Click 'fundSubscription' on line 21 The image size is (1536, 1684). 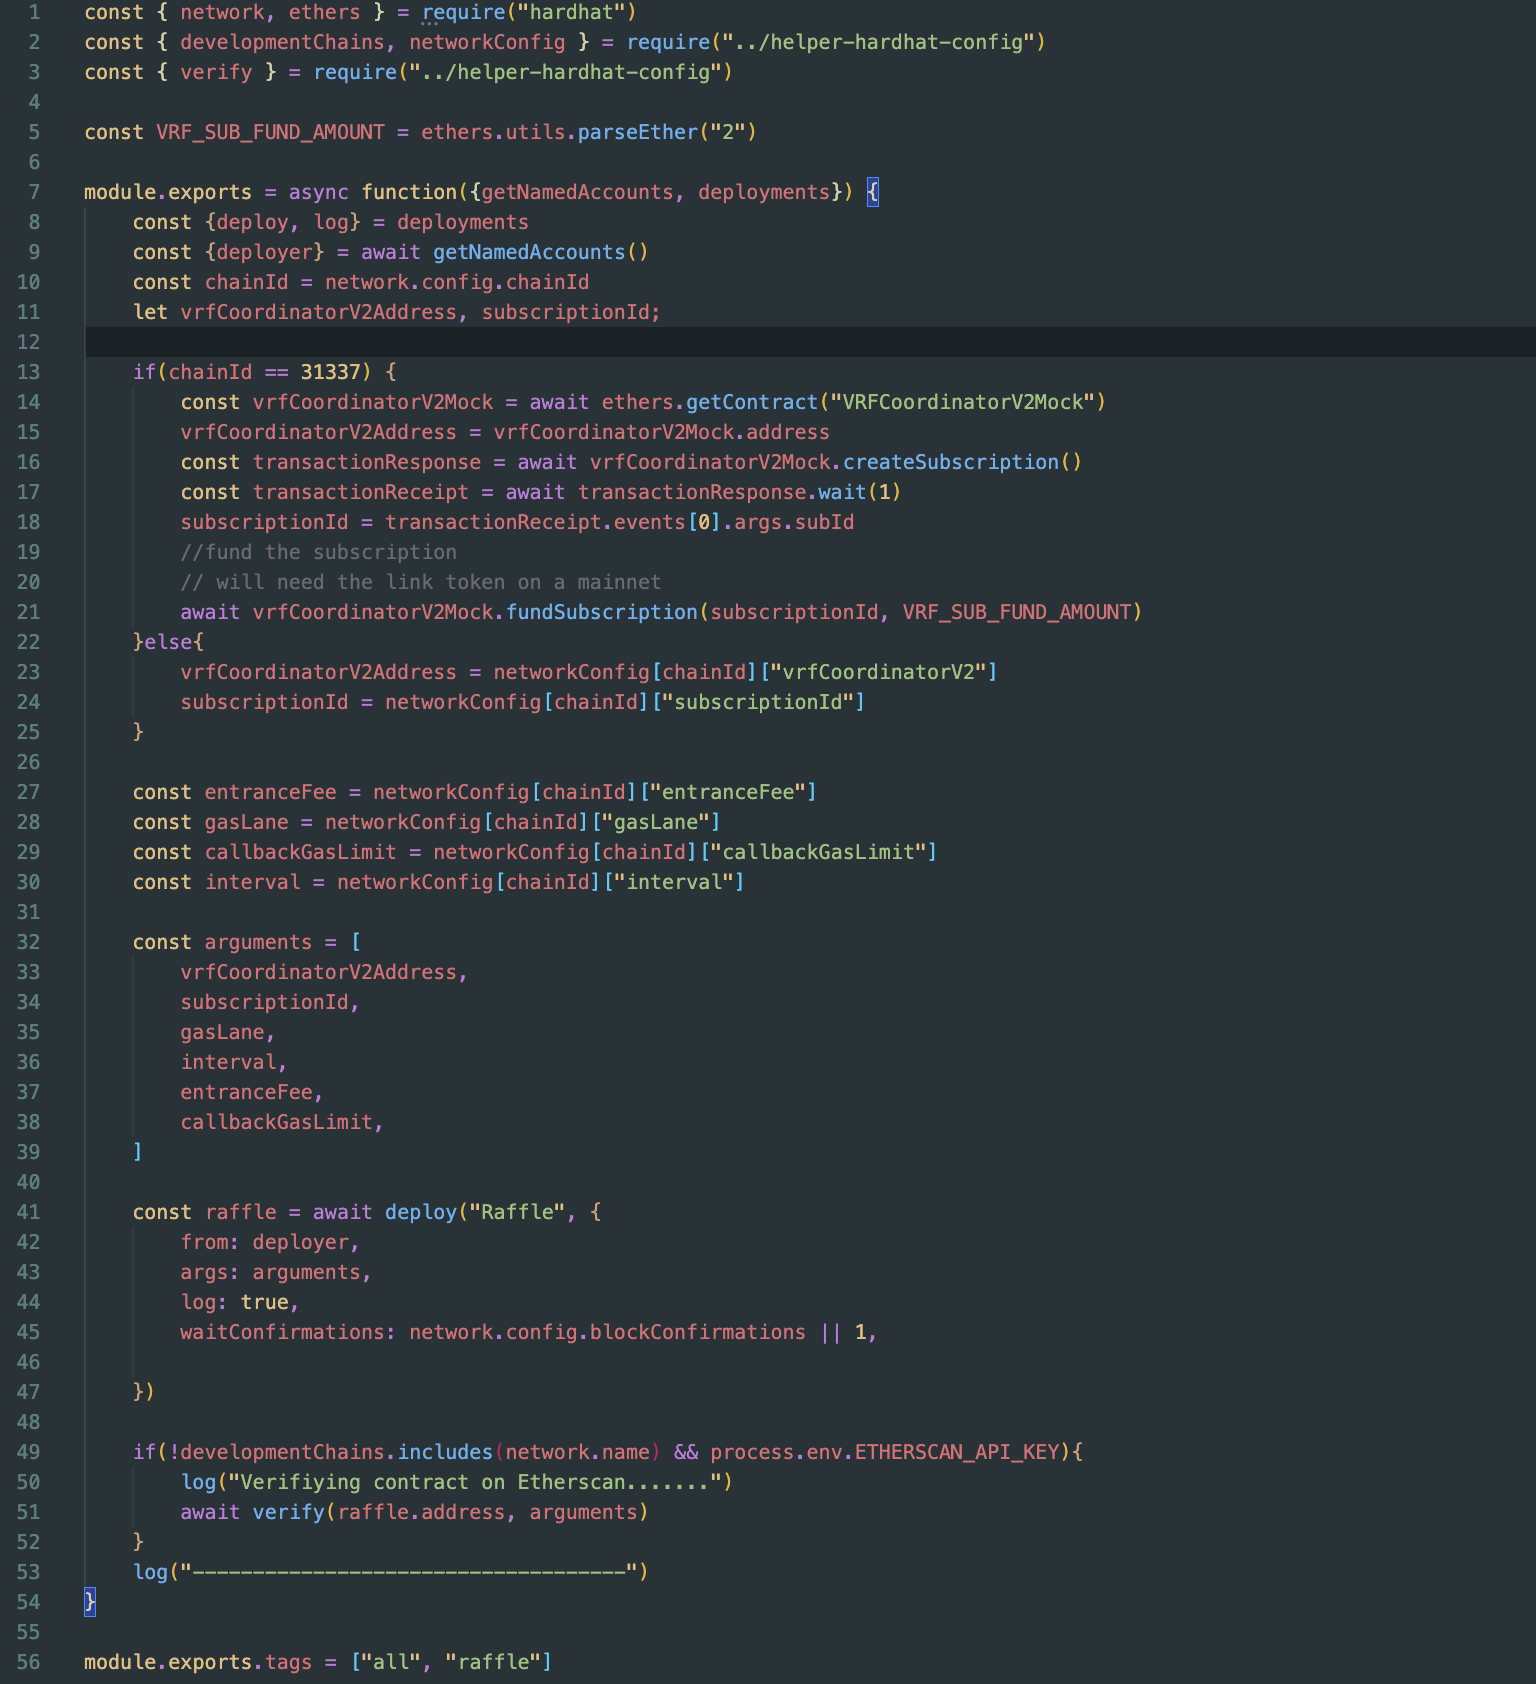coord(601,612)
